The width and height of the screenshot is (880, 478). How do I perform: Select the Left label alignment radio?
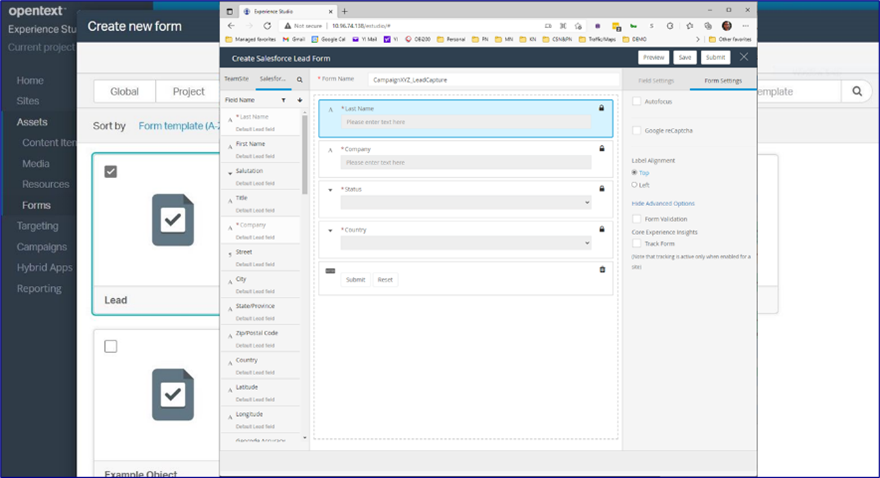pos(634,185)
